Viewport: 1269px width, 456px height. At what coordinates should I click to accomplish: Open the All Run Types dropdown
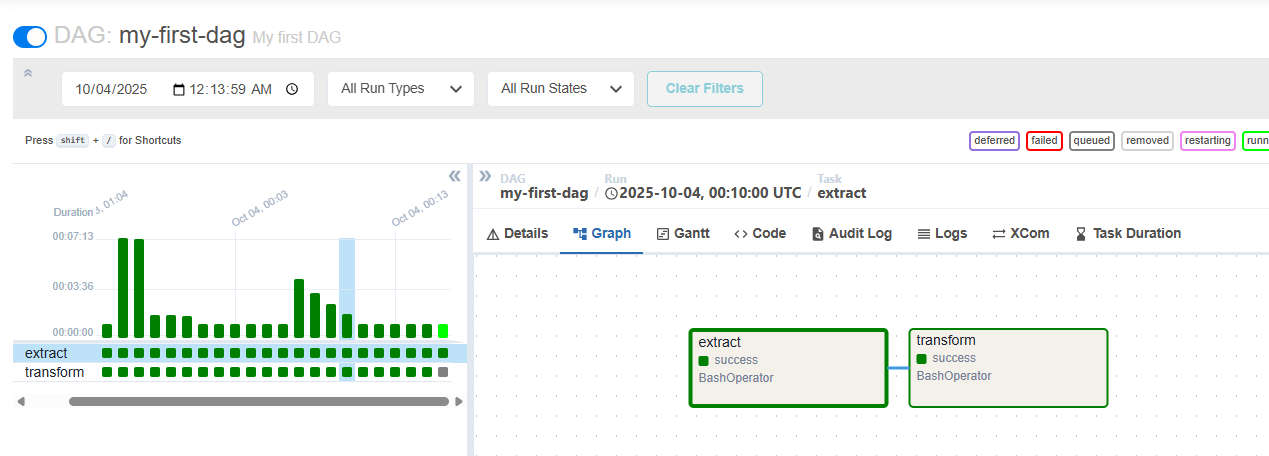coord(400,89)
